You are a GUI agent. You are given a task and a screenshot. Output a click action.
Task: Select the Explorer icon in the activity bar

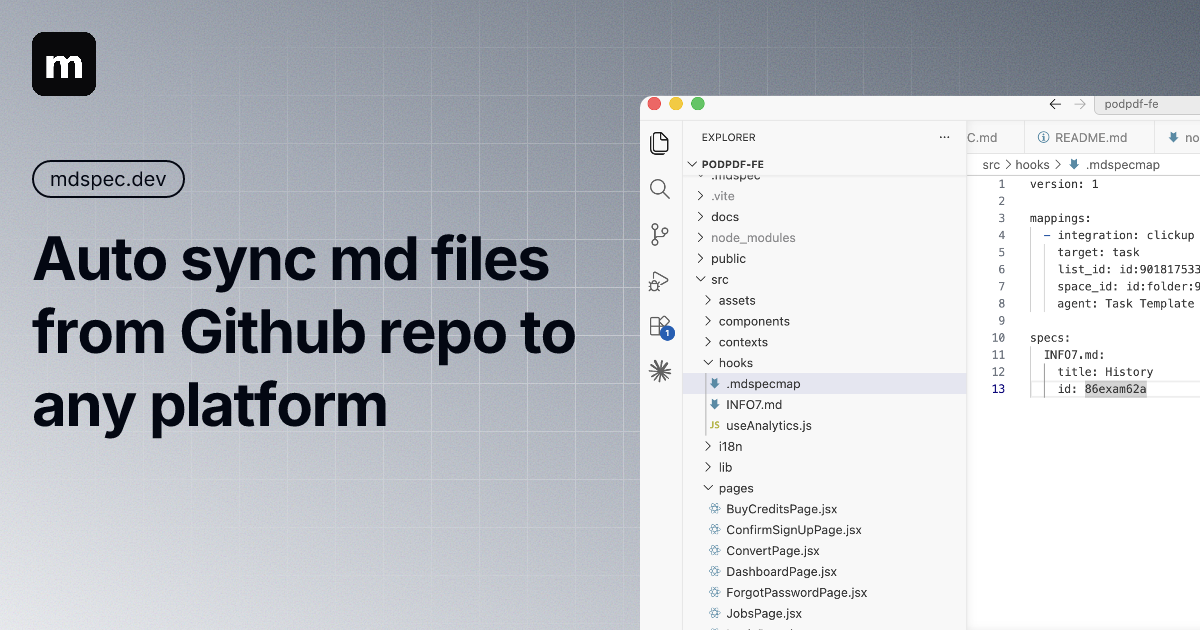point(660,143)
